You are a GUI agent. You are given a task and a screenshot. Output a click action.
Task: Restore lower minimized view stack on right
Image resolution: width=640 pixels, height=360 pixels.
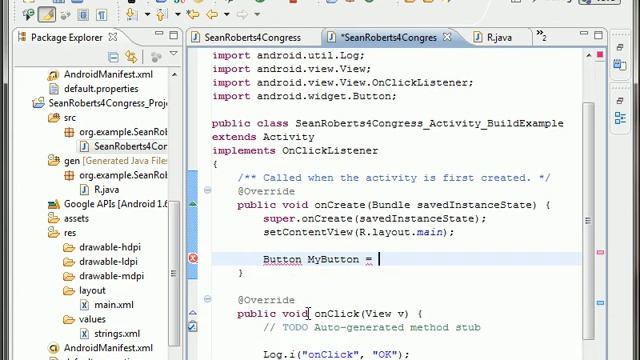coord(620,100)
